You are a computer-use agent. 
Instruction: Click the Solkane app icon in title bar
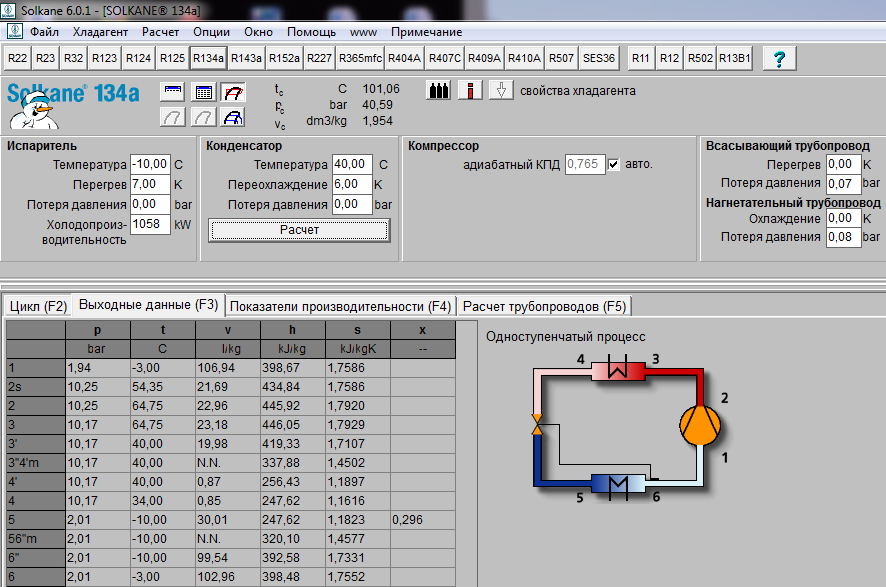8,10
